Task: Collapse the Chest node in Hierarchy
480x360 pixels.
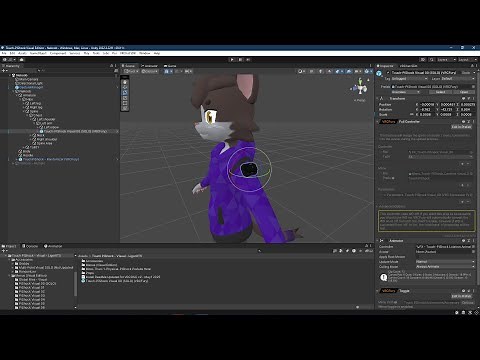Action: click(28, 115)
